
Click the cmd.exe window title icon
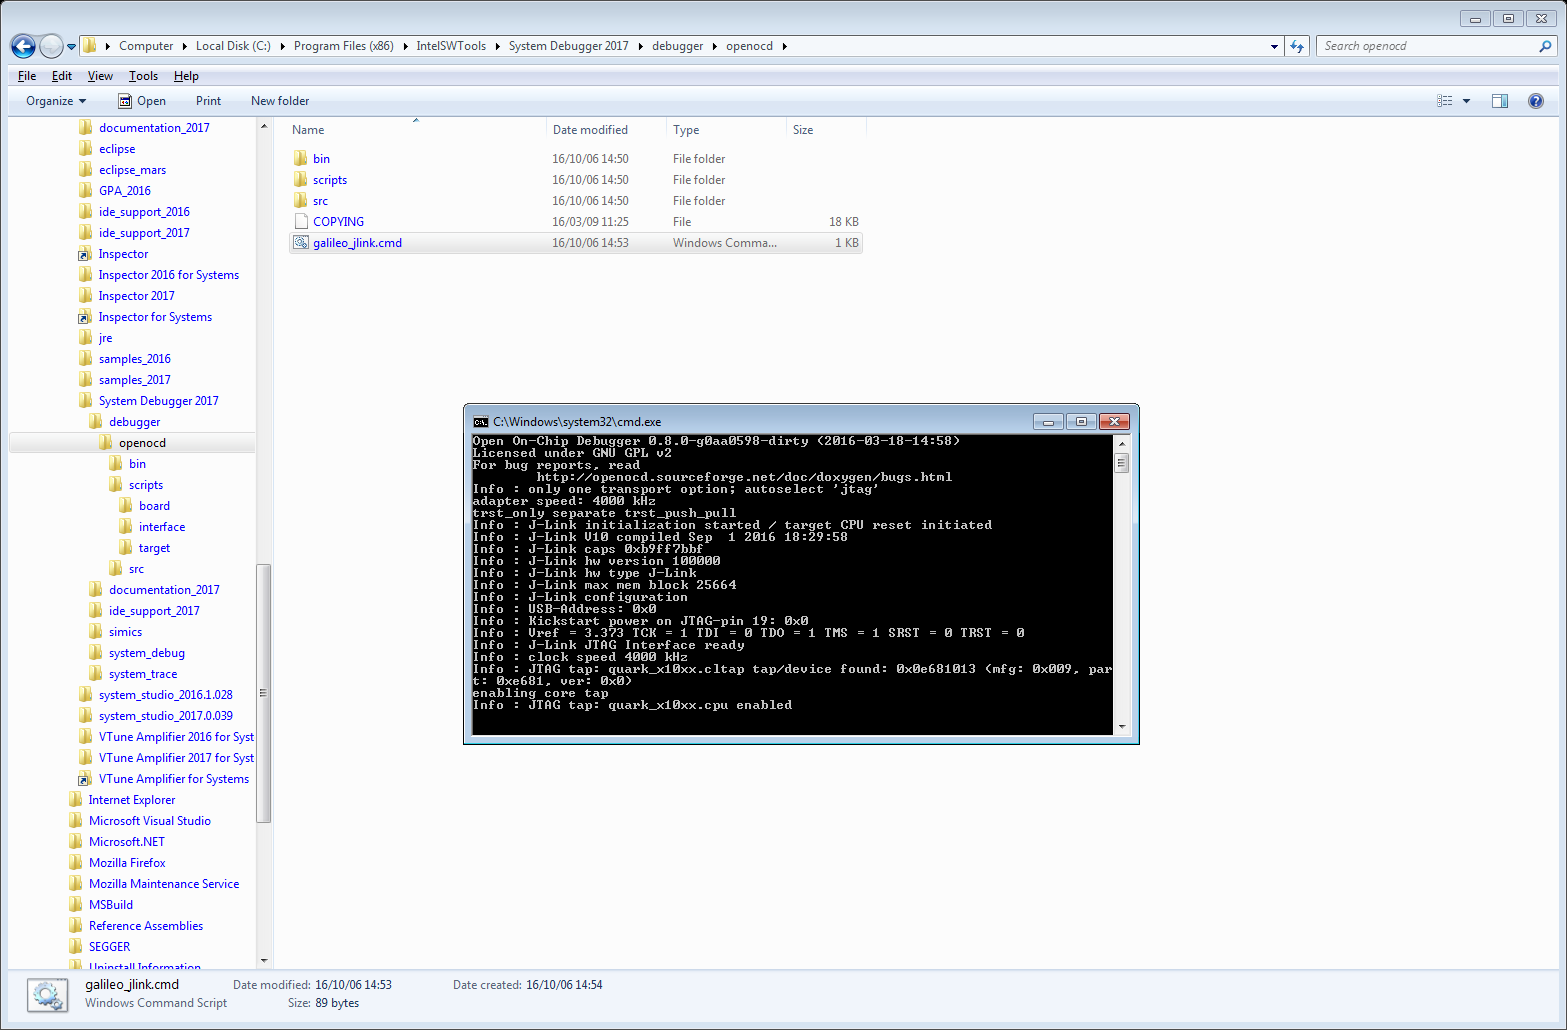480,422
